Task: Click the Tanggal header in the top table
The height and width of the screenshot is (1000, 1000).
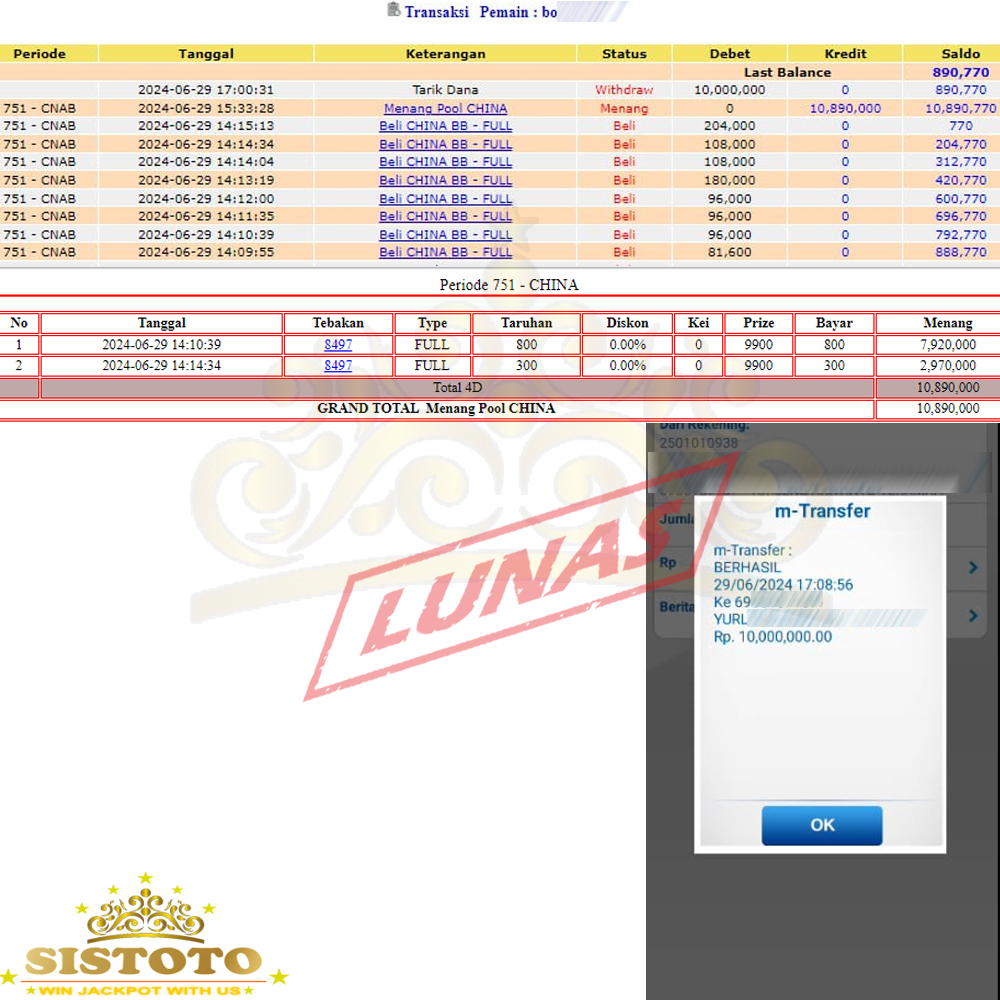Action: pyautogui.click(x=206, y=54)
